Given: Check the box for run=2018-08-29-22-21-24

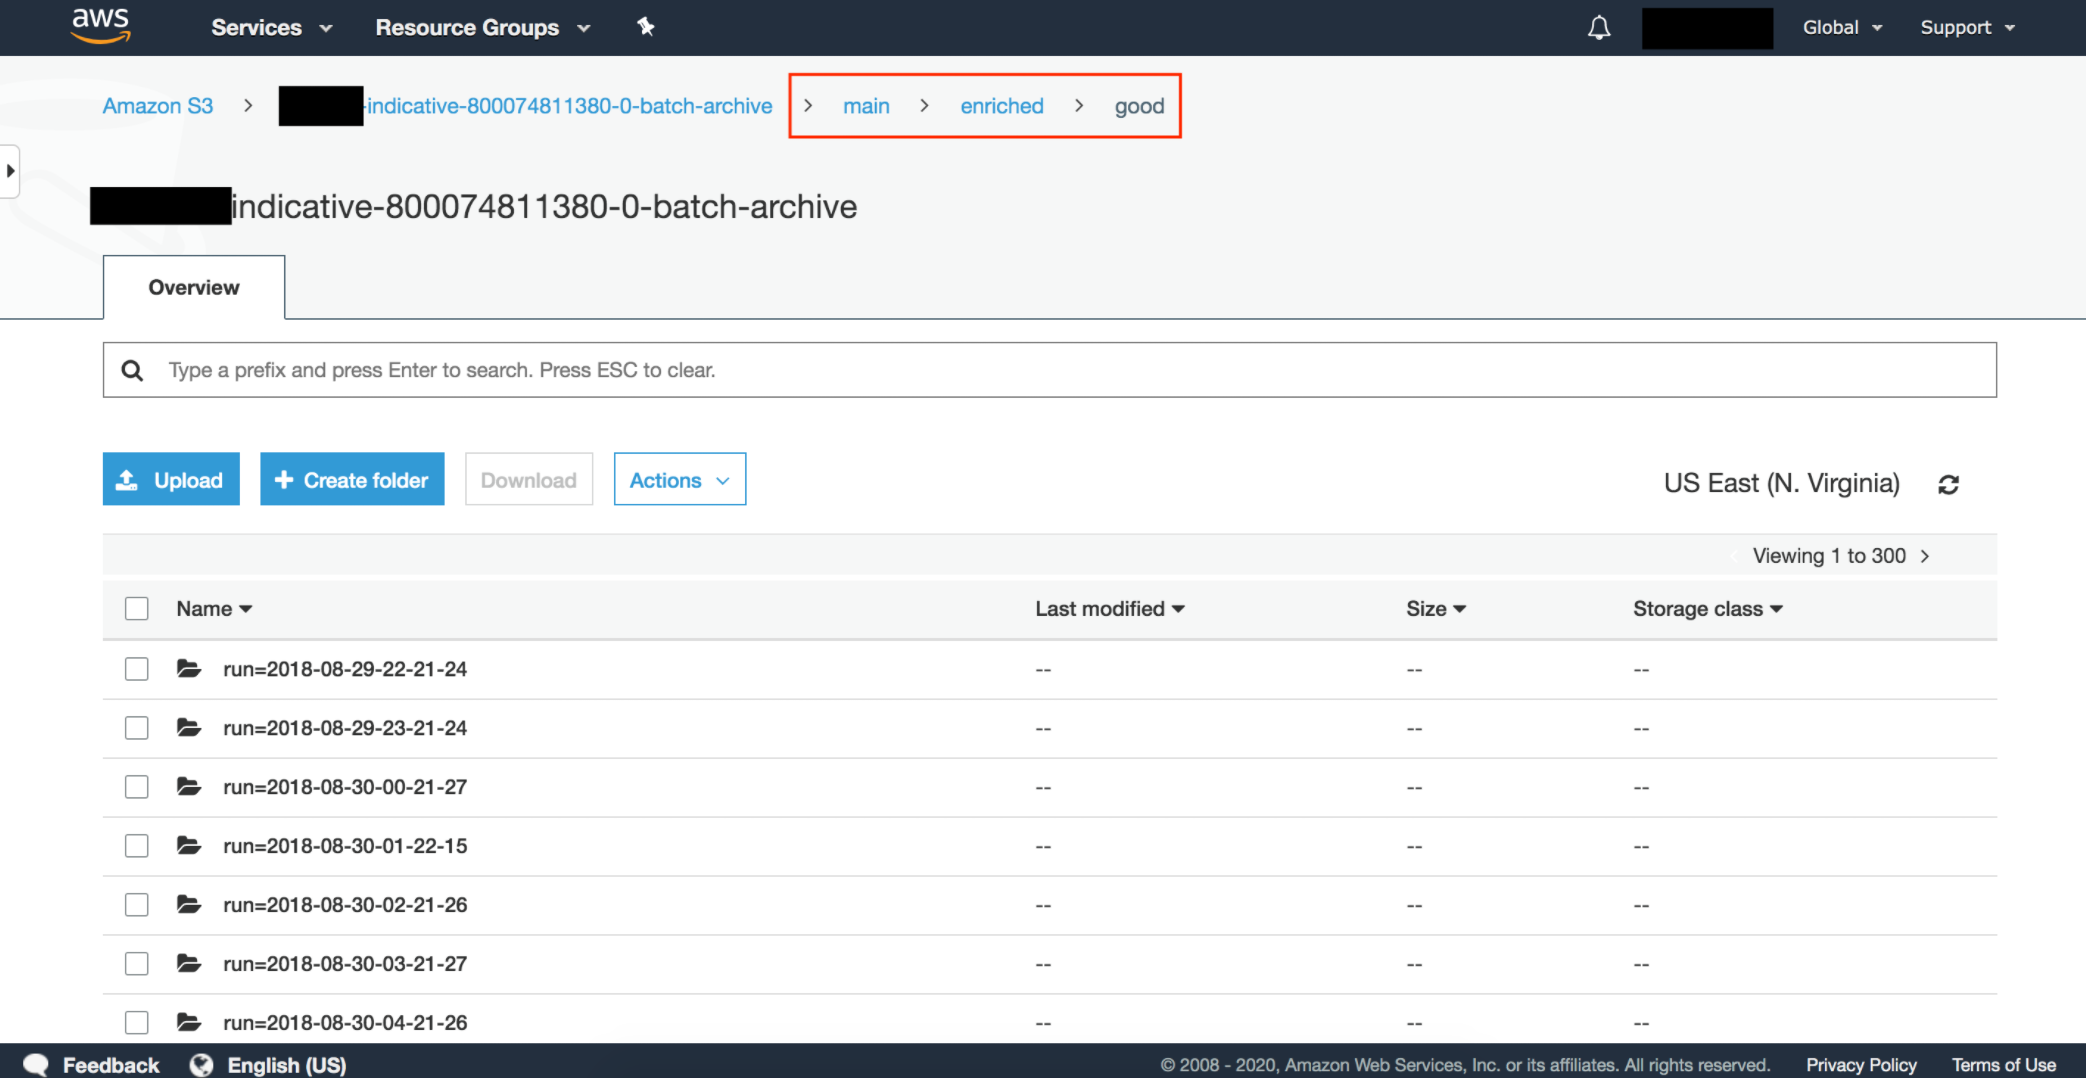Looking at the screenshot, I should pyautogui.click(x=137, y=669).
